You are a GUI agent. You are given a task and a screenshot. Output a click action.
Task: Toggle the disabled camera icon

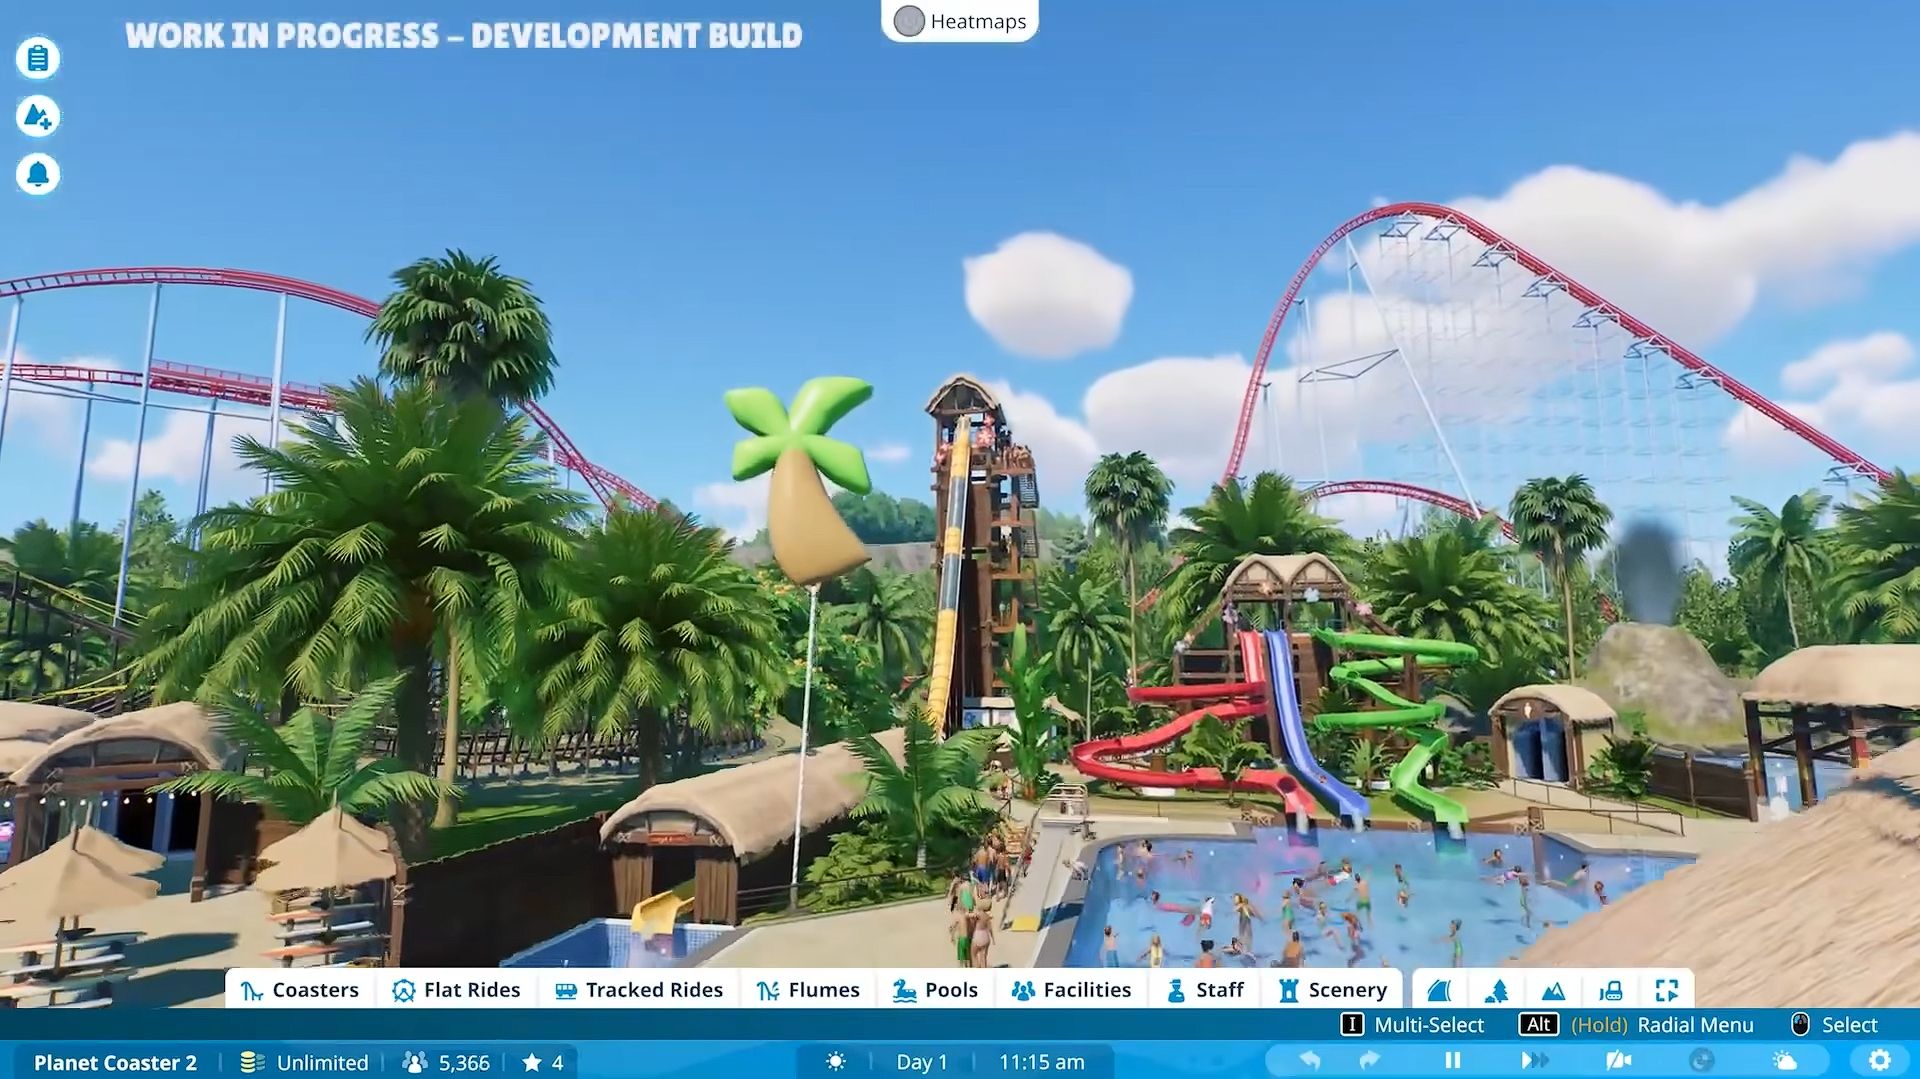pos(1618,1060)
